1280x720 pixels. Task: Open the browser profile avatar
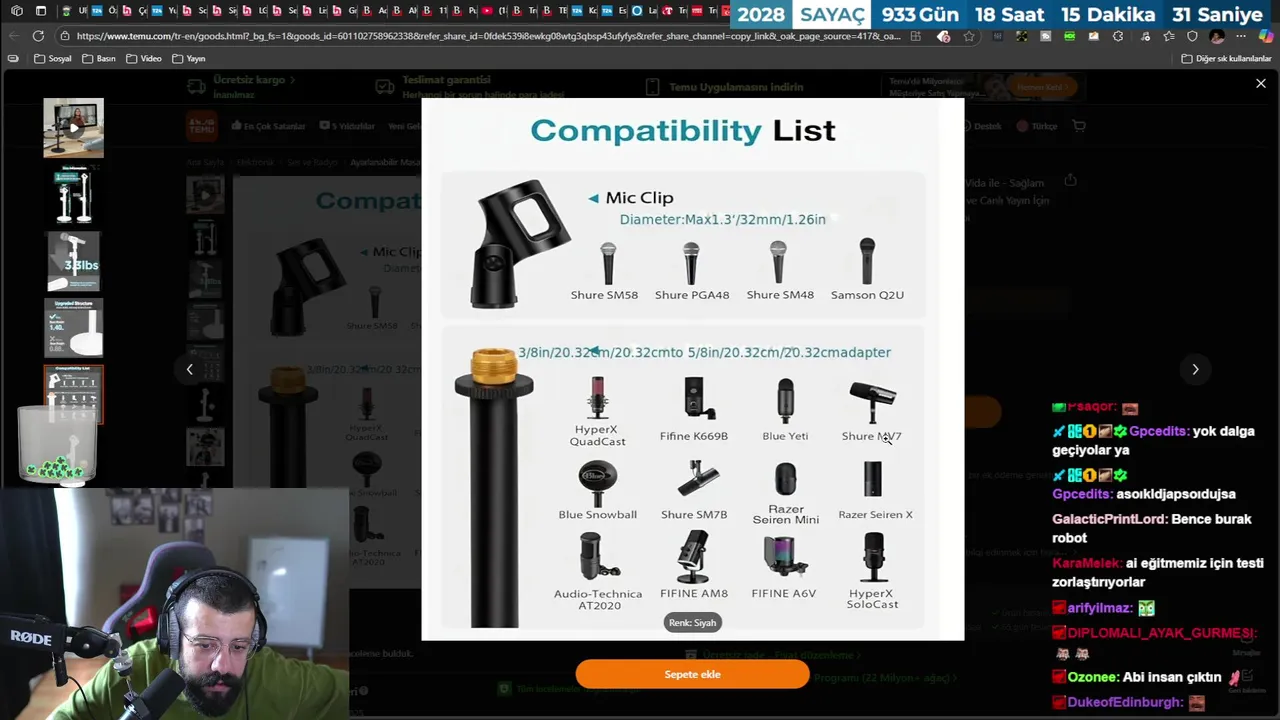pos(1216,36)
